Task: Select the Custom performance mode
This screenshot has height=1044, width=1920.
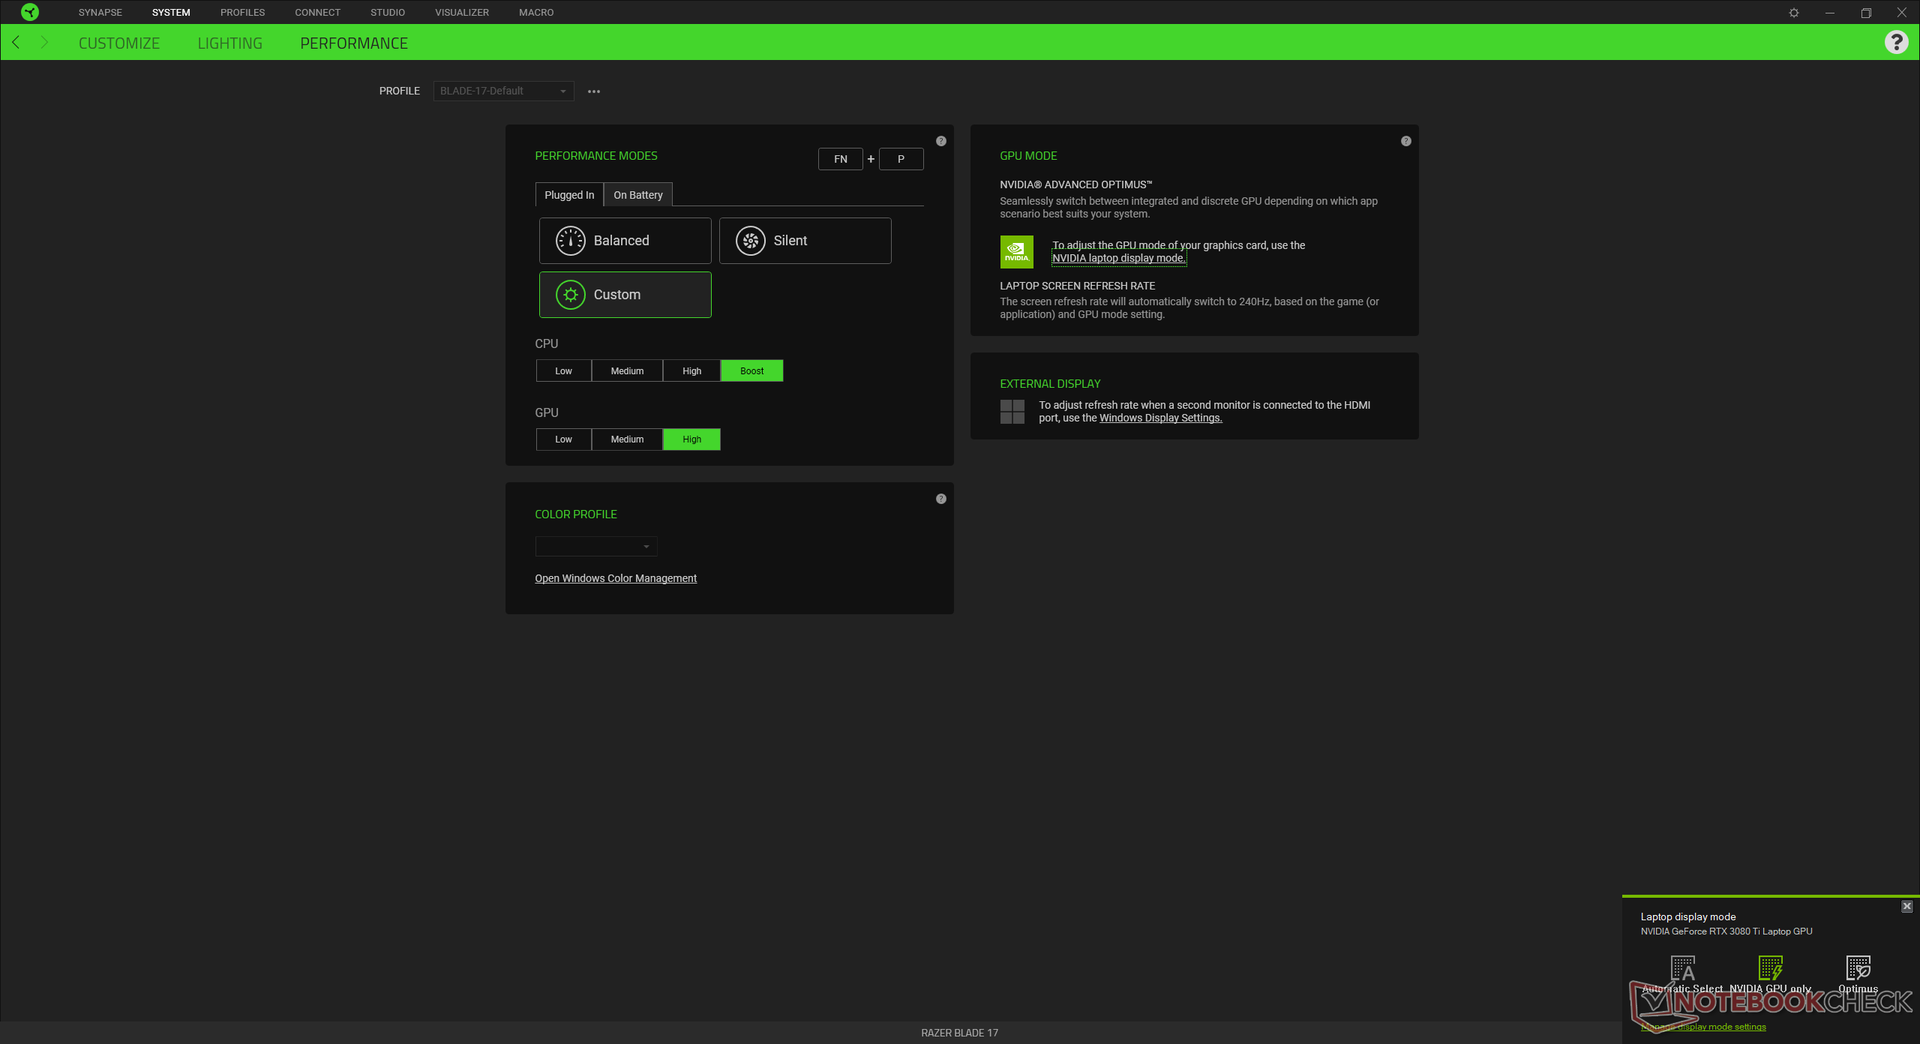Action: [625, 295]
